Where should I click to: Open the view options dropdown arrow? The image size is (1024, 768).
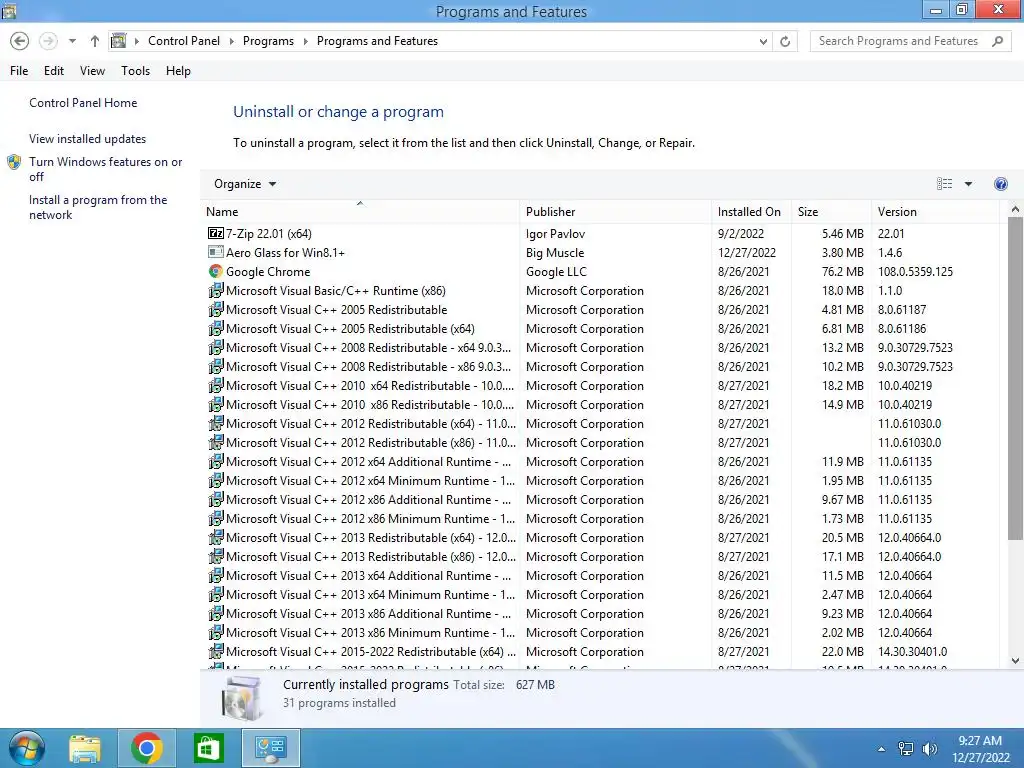(x=968, y=184)
